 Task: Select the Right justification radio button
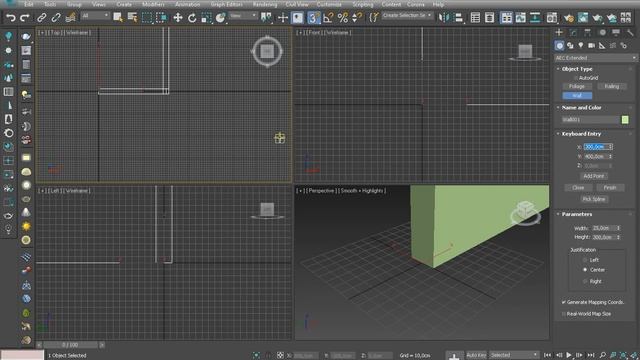[x=585, y=281]
